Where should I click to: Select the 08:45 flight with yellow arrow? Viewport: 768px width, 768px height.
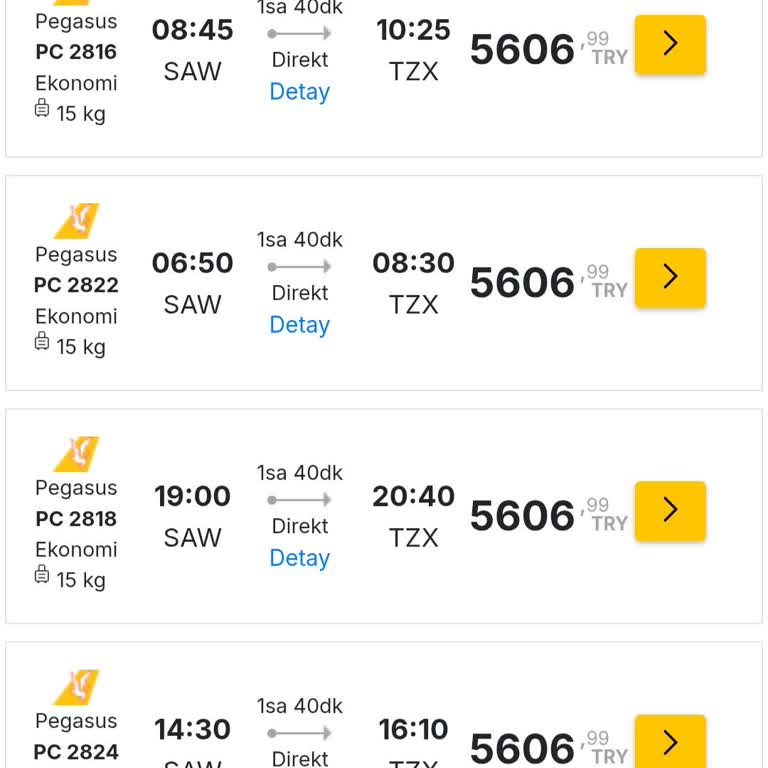670,44
